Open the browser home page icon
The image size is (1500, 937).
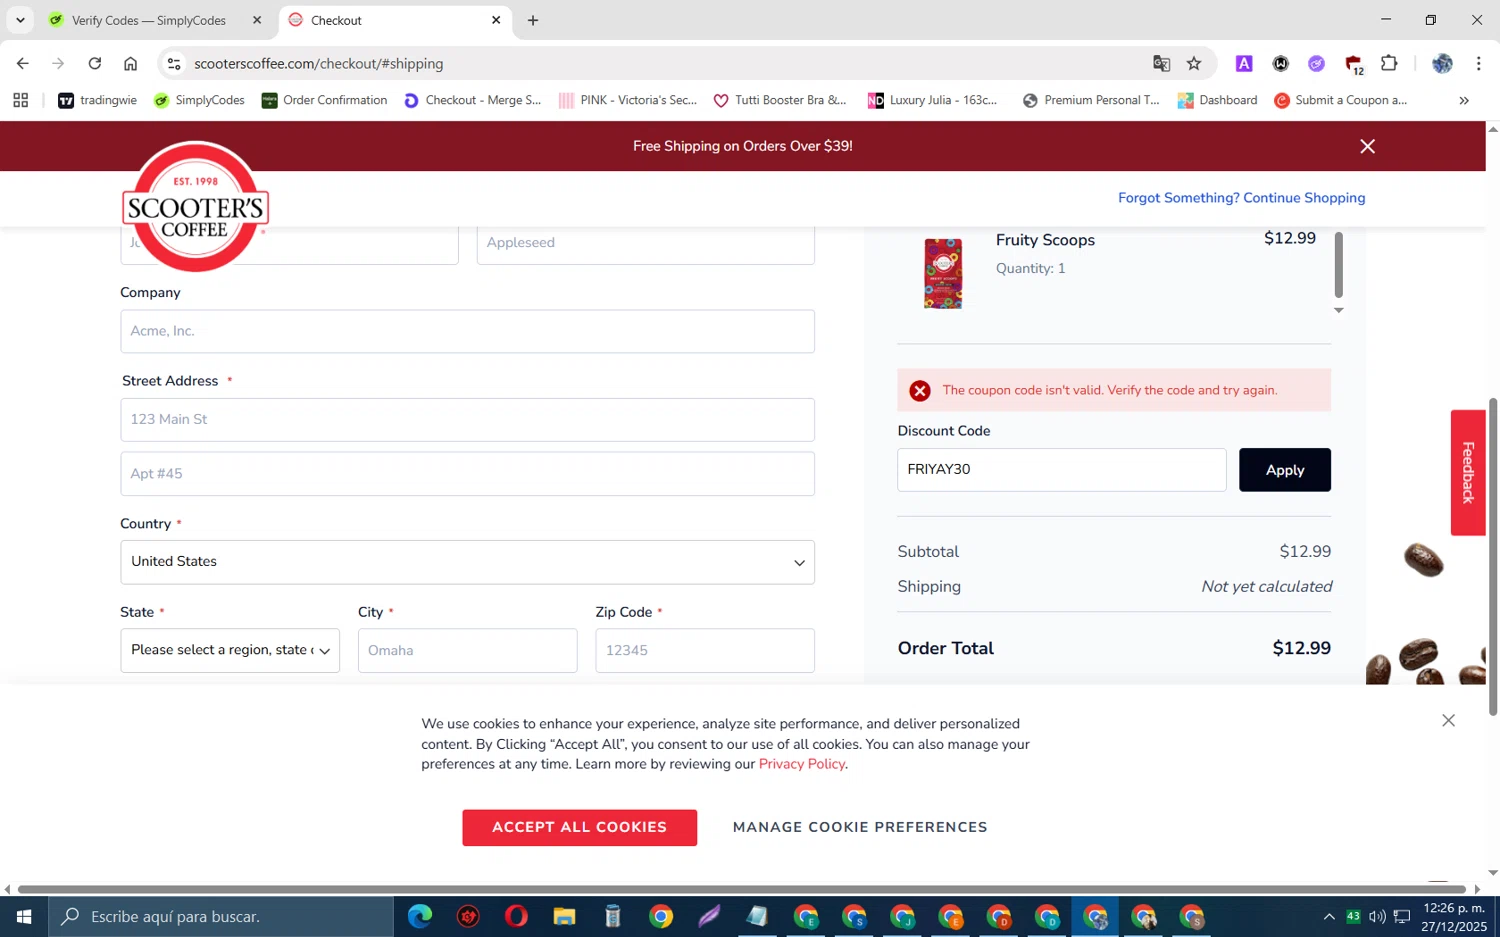[x=130, y=63]
